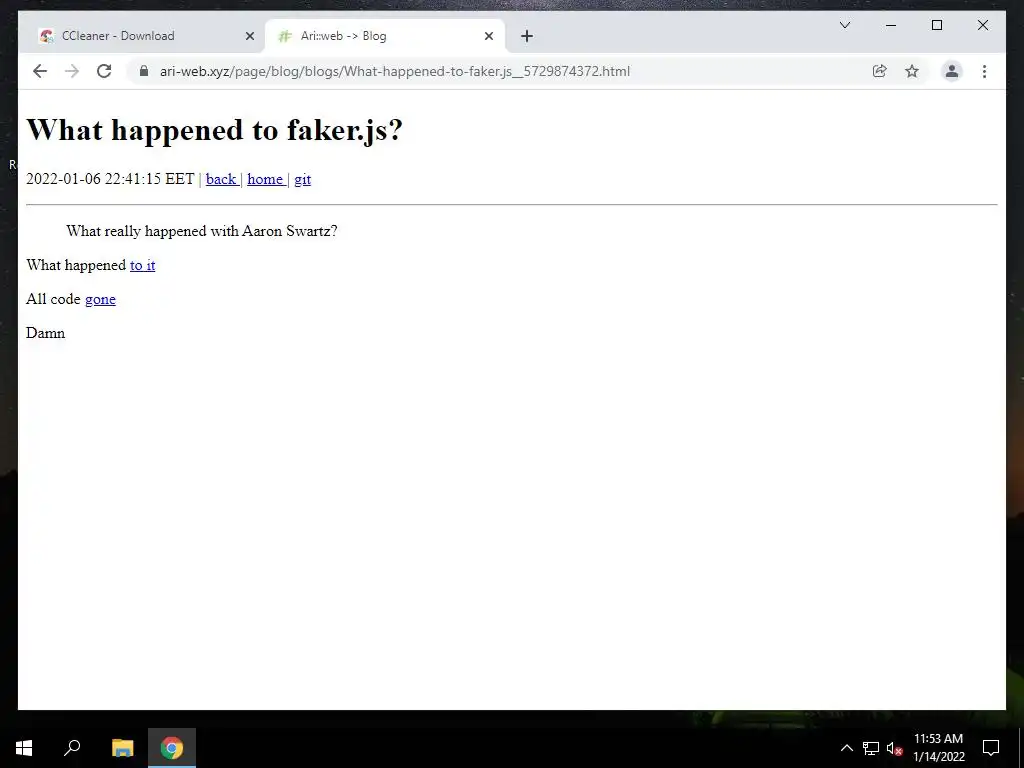Click the word 'Damn'
The height and width of the screenshot is (768, 1024).
[46, 333]
